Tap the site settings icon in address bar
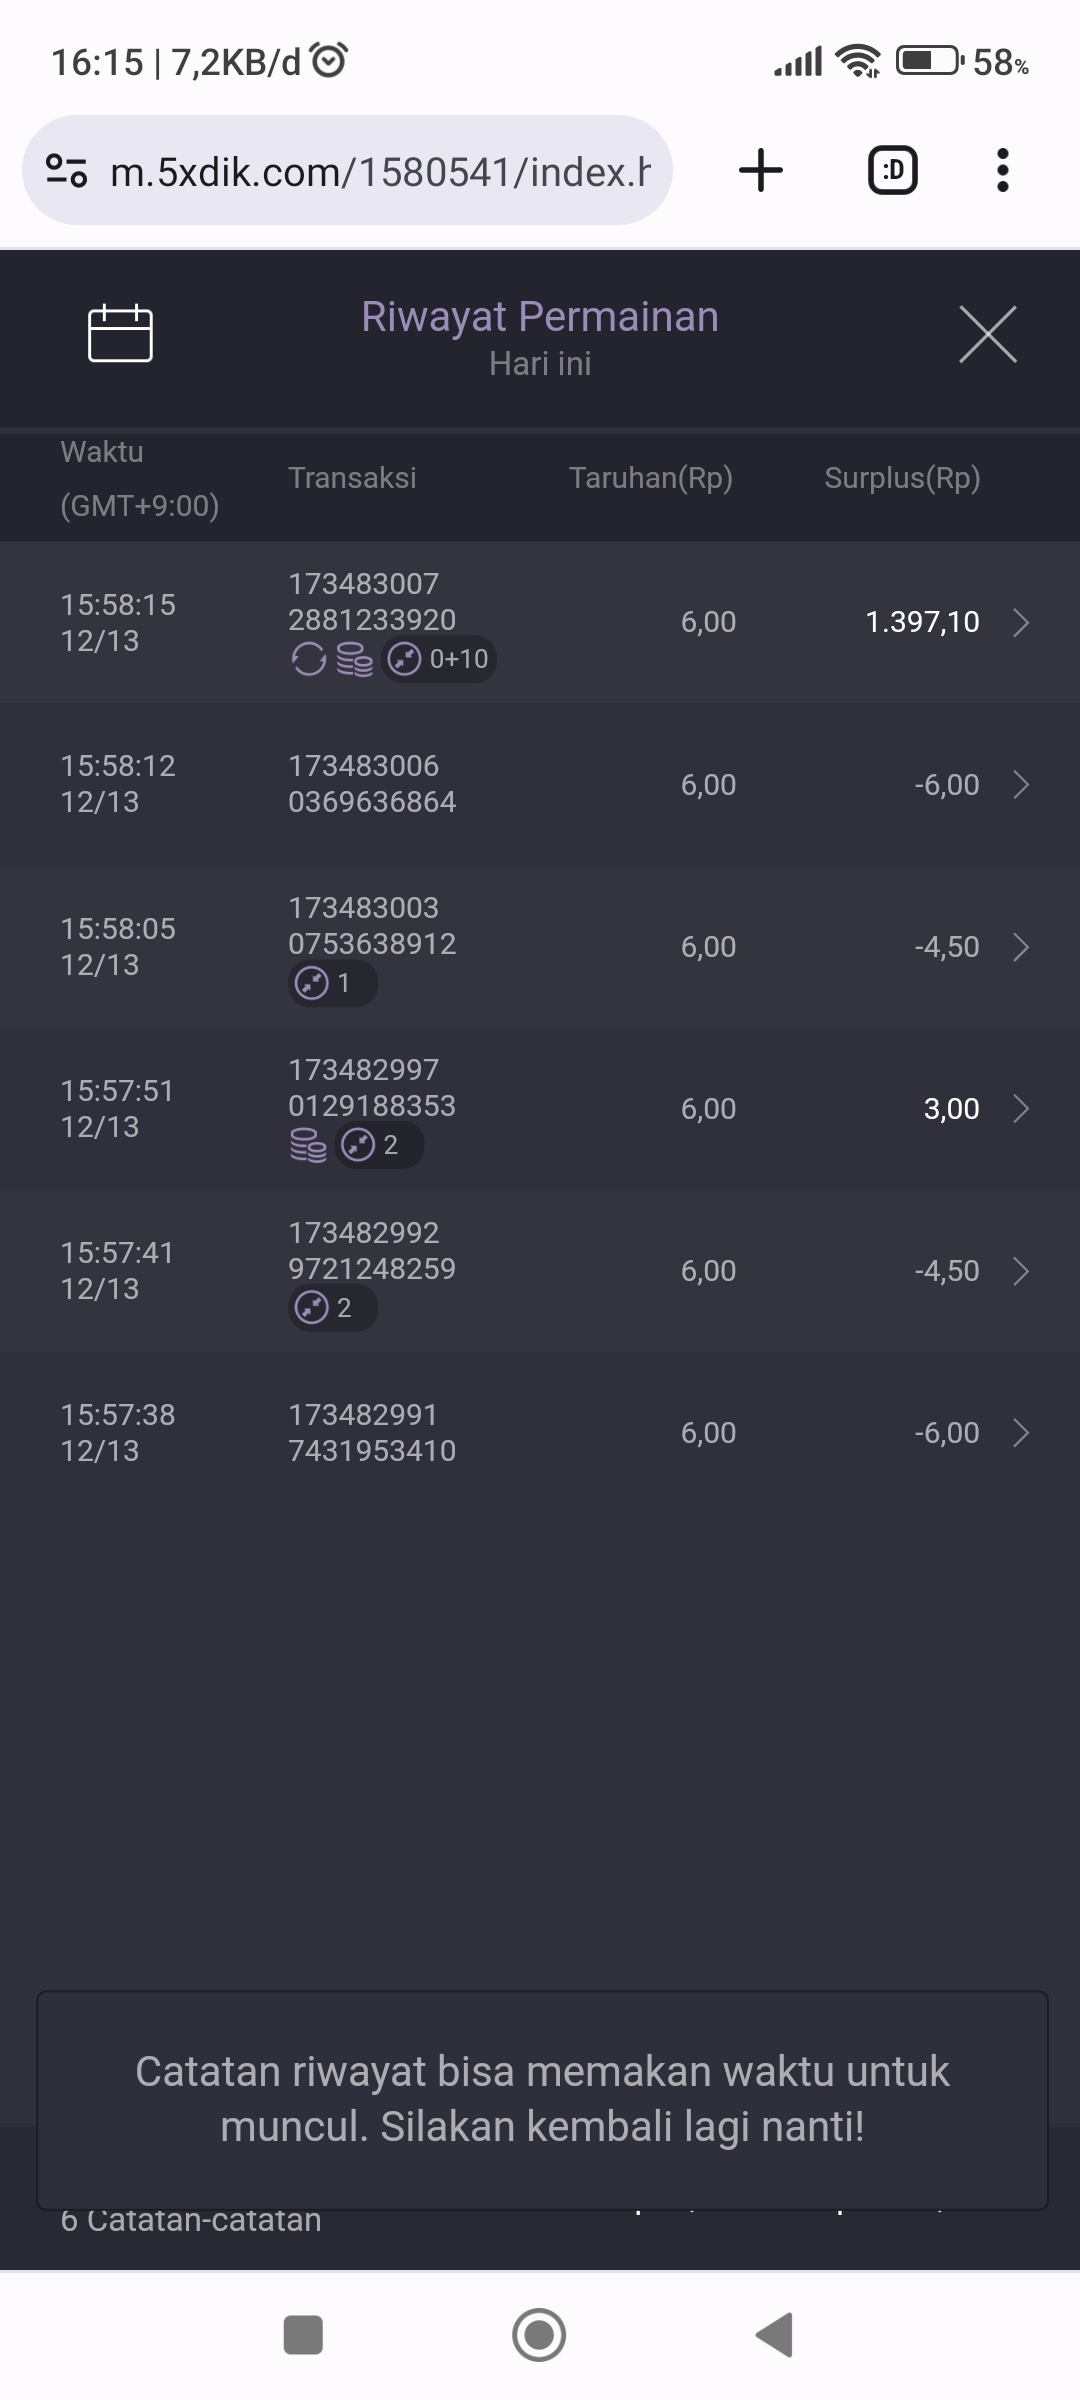 (x=67, y=171)
